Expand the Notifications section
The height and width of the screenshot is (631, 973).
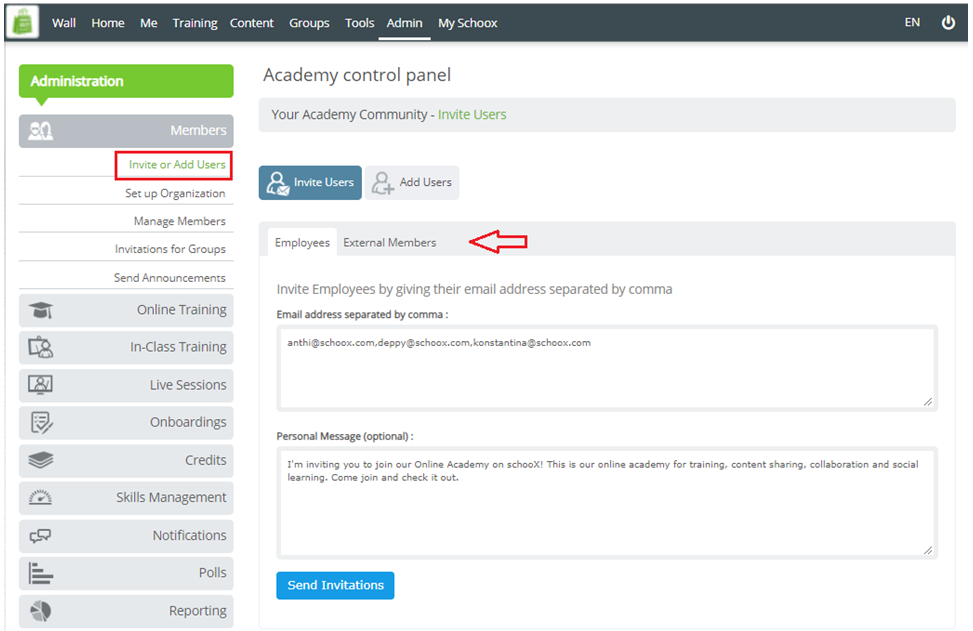click(x=126, y=535)
